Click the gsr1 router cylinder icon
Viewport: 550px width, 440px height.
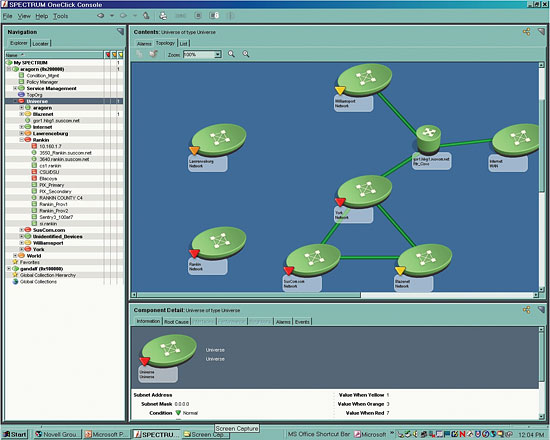pyautogui.click(x=428, y=139)
